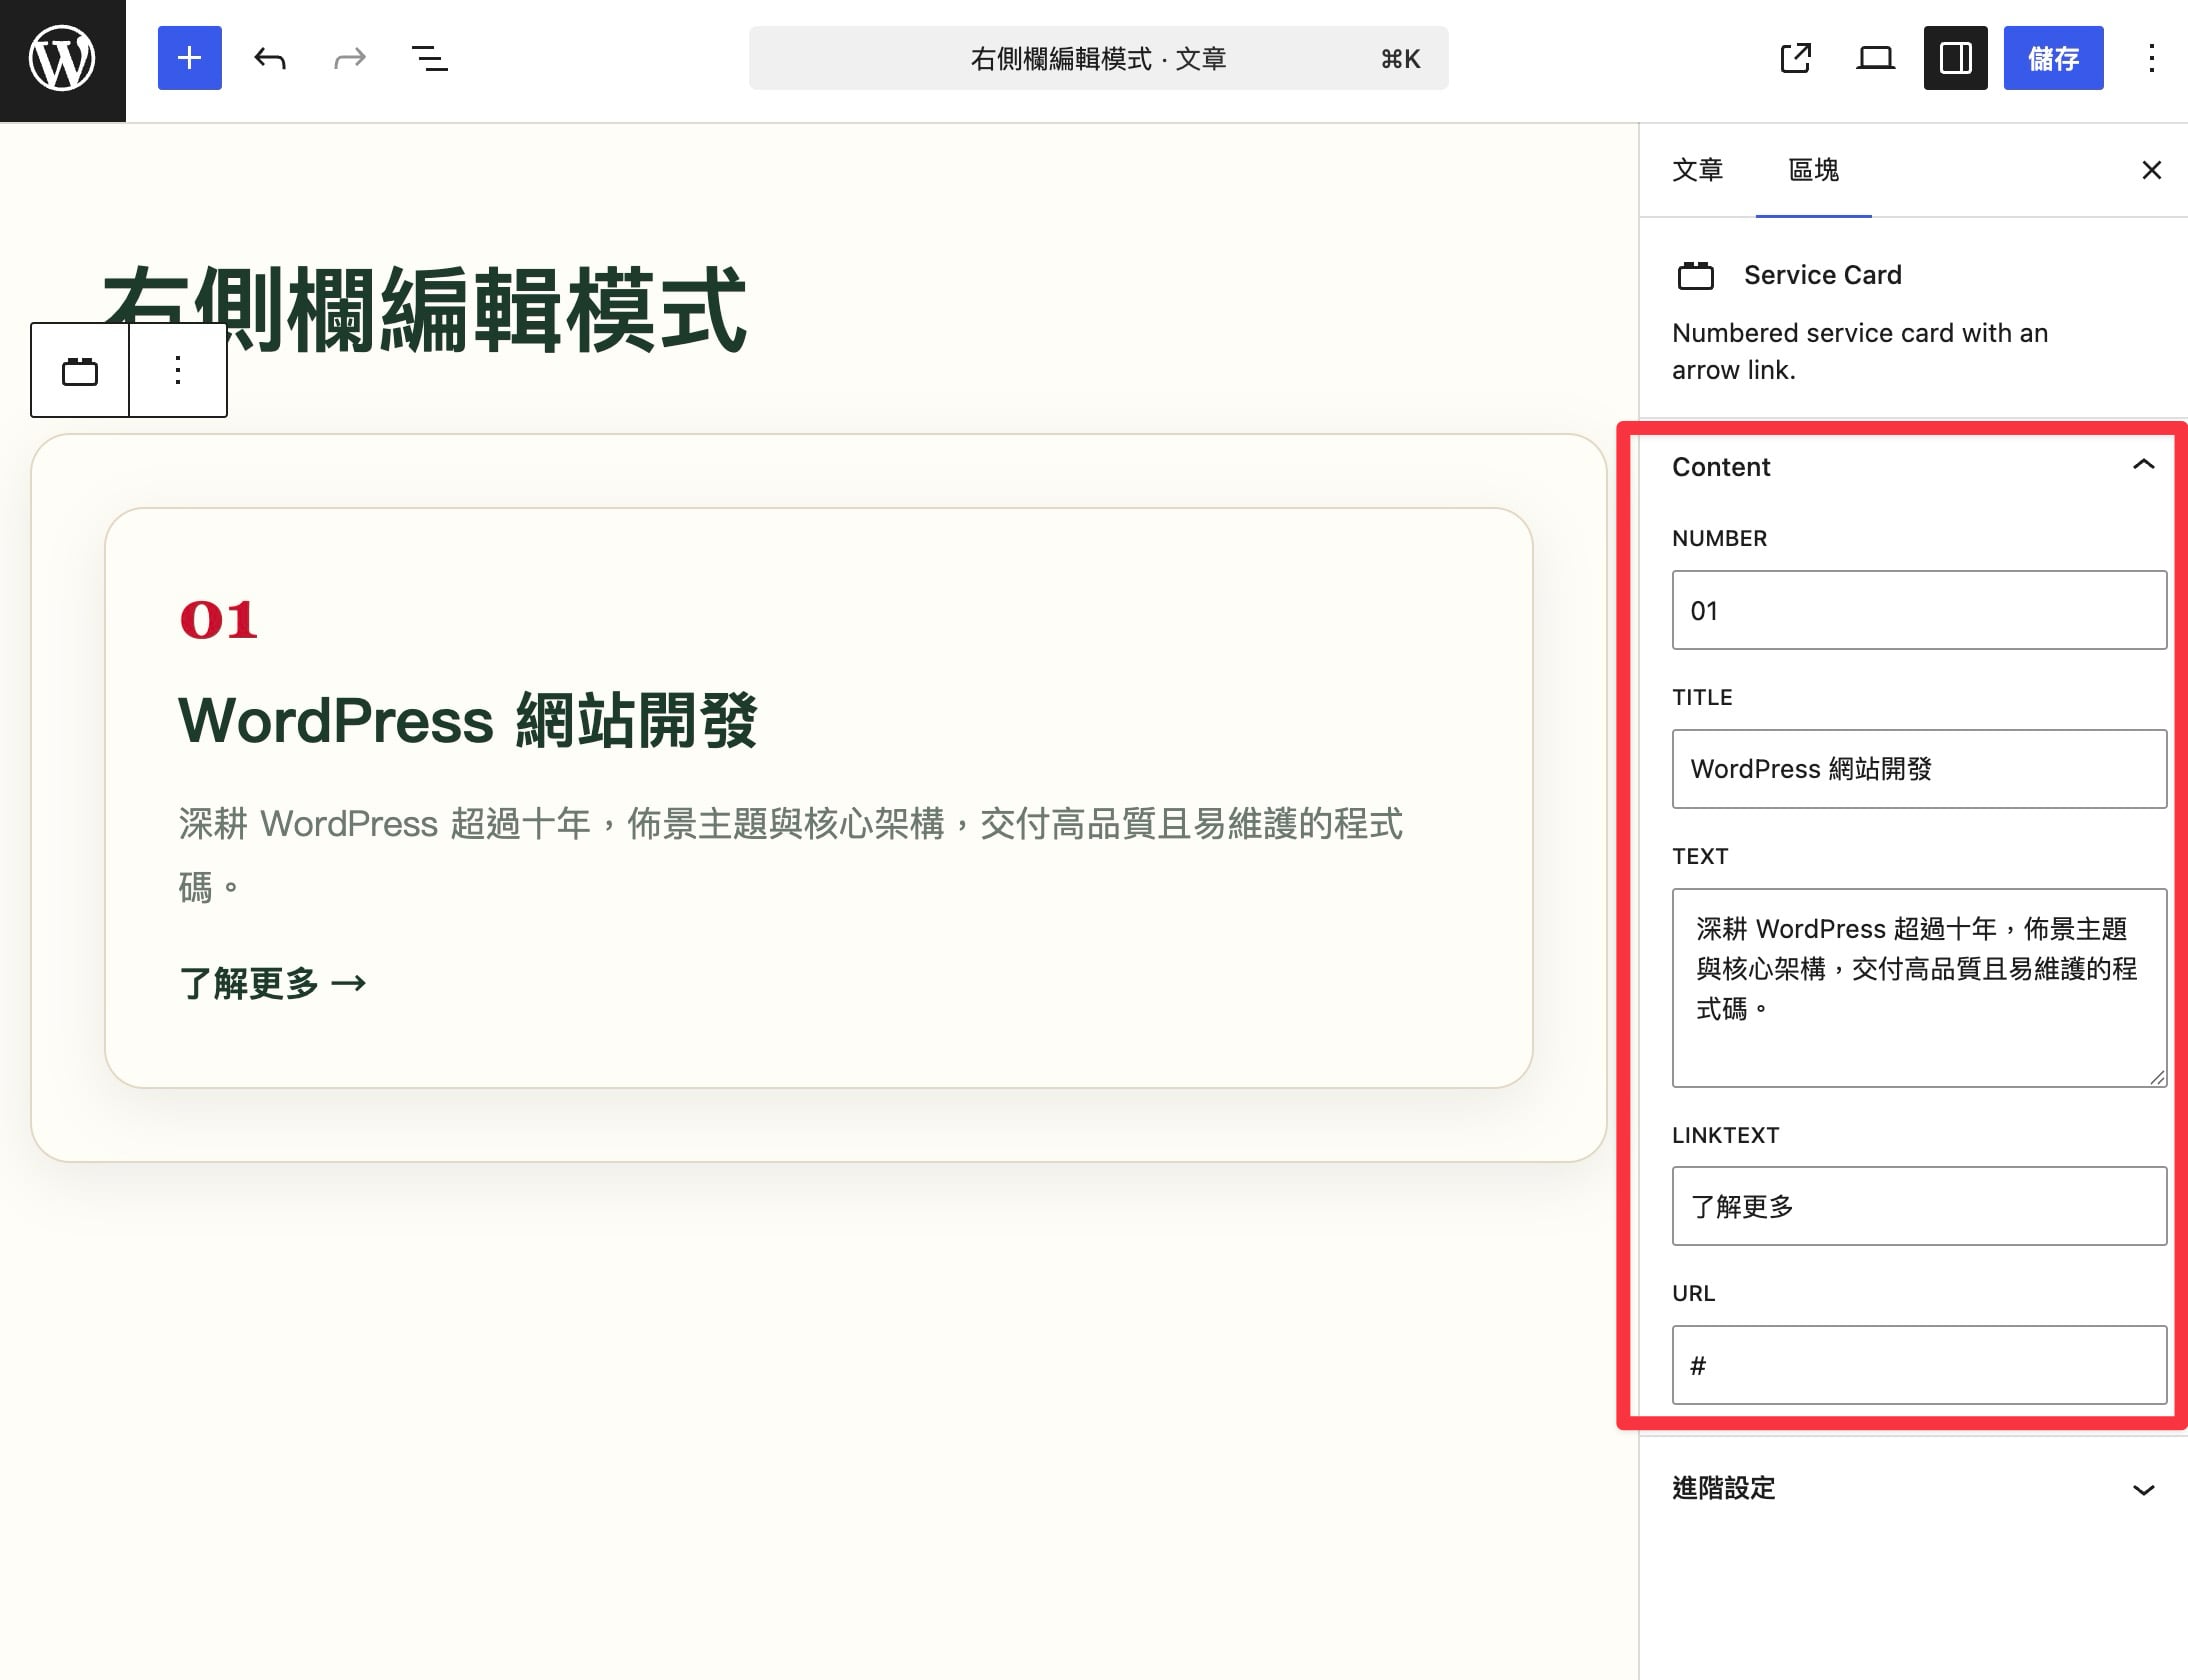
Task: Click the WordPress logo to exit editor
Action: [62, 60]
